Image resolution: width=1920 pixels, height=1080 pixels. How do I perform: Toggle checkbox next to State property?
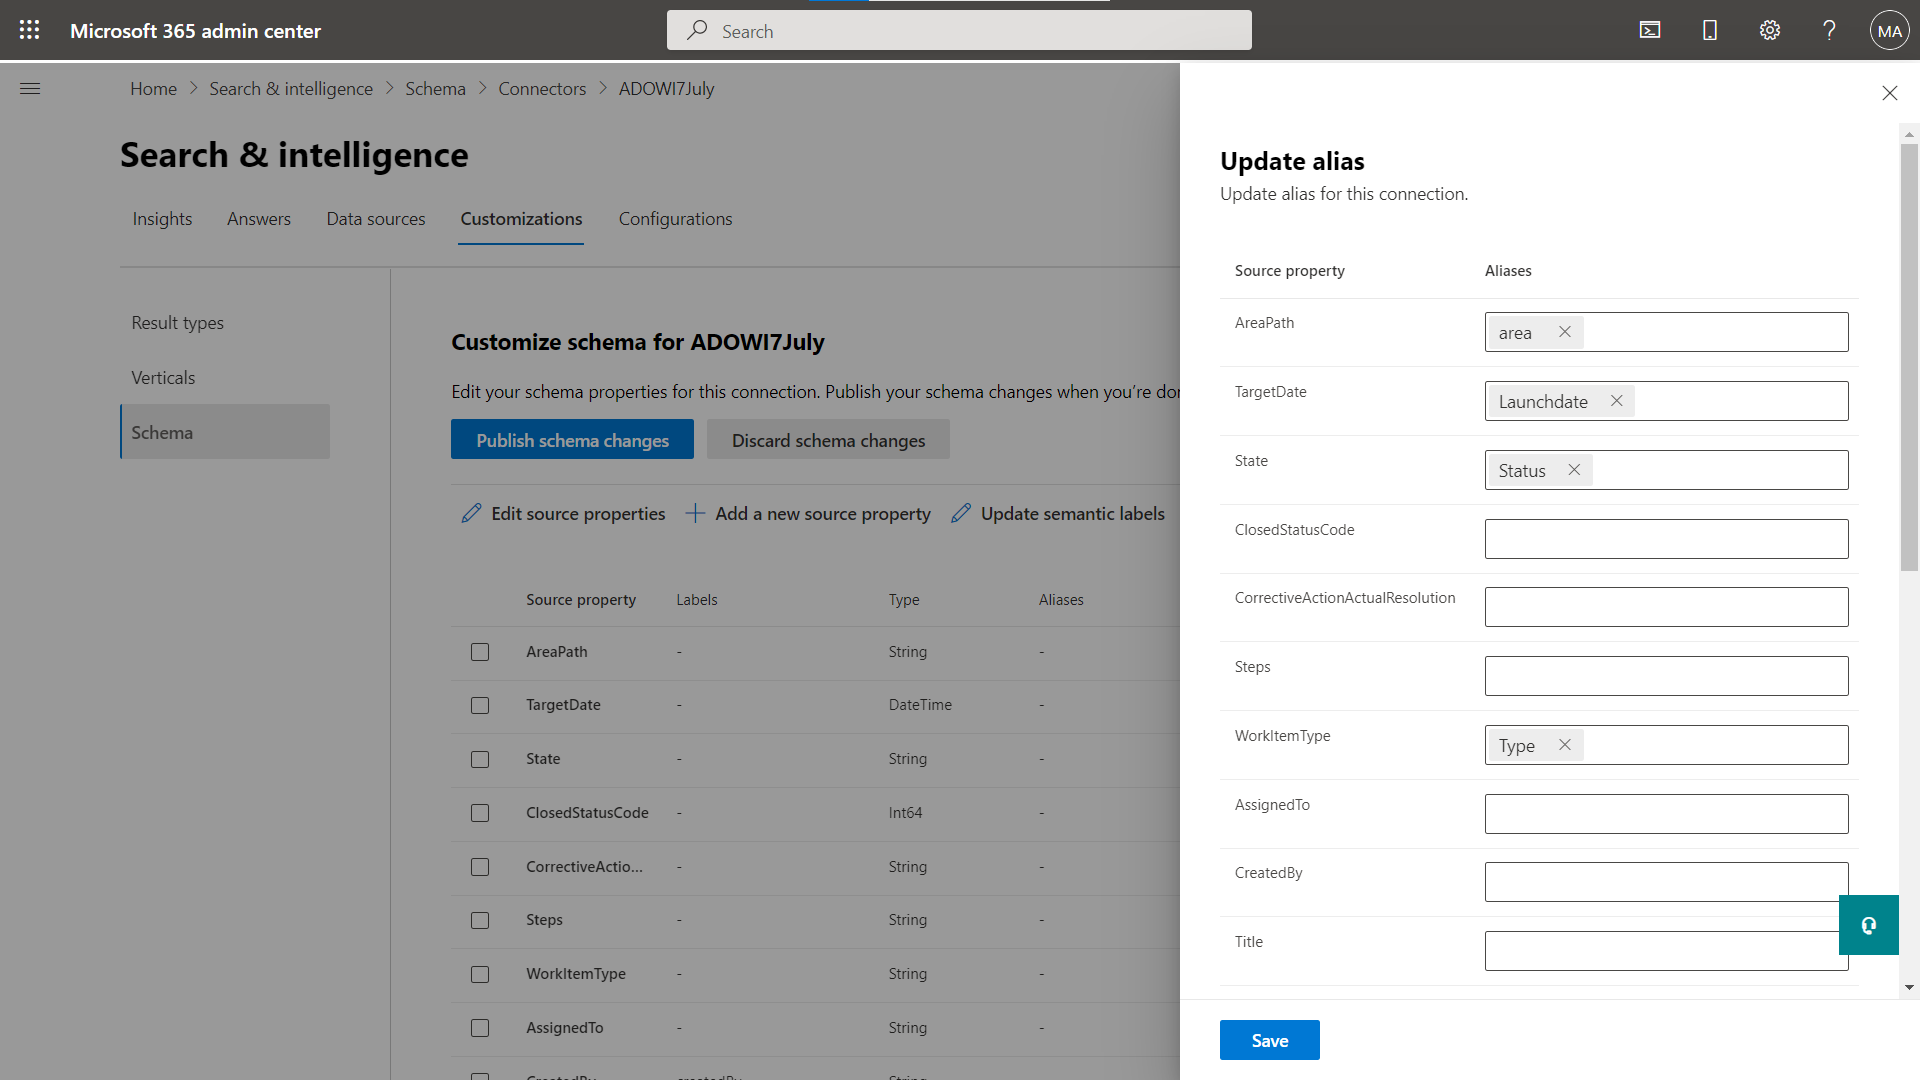(480, 758)
